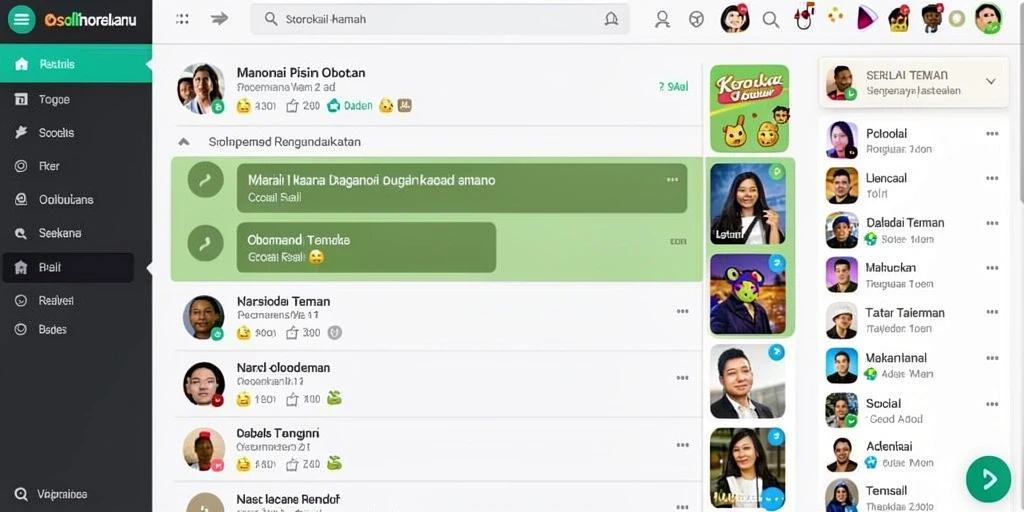This screenshot has width=1024, height=512.
Task: Select the Brait sidebar item
Action: (68, 267)
